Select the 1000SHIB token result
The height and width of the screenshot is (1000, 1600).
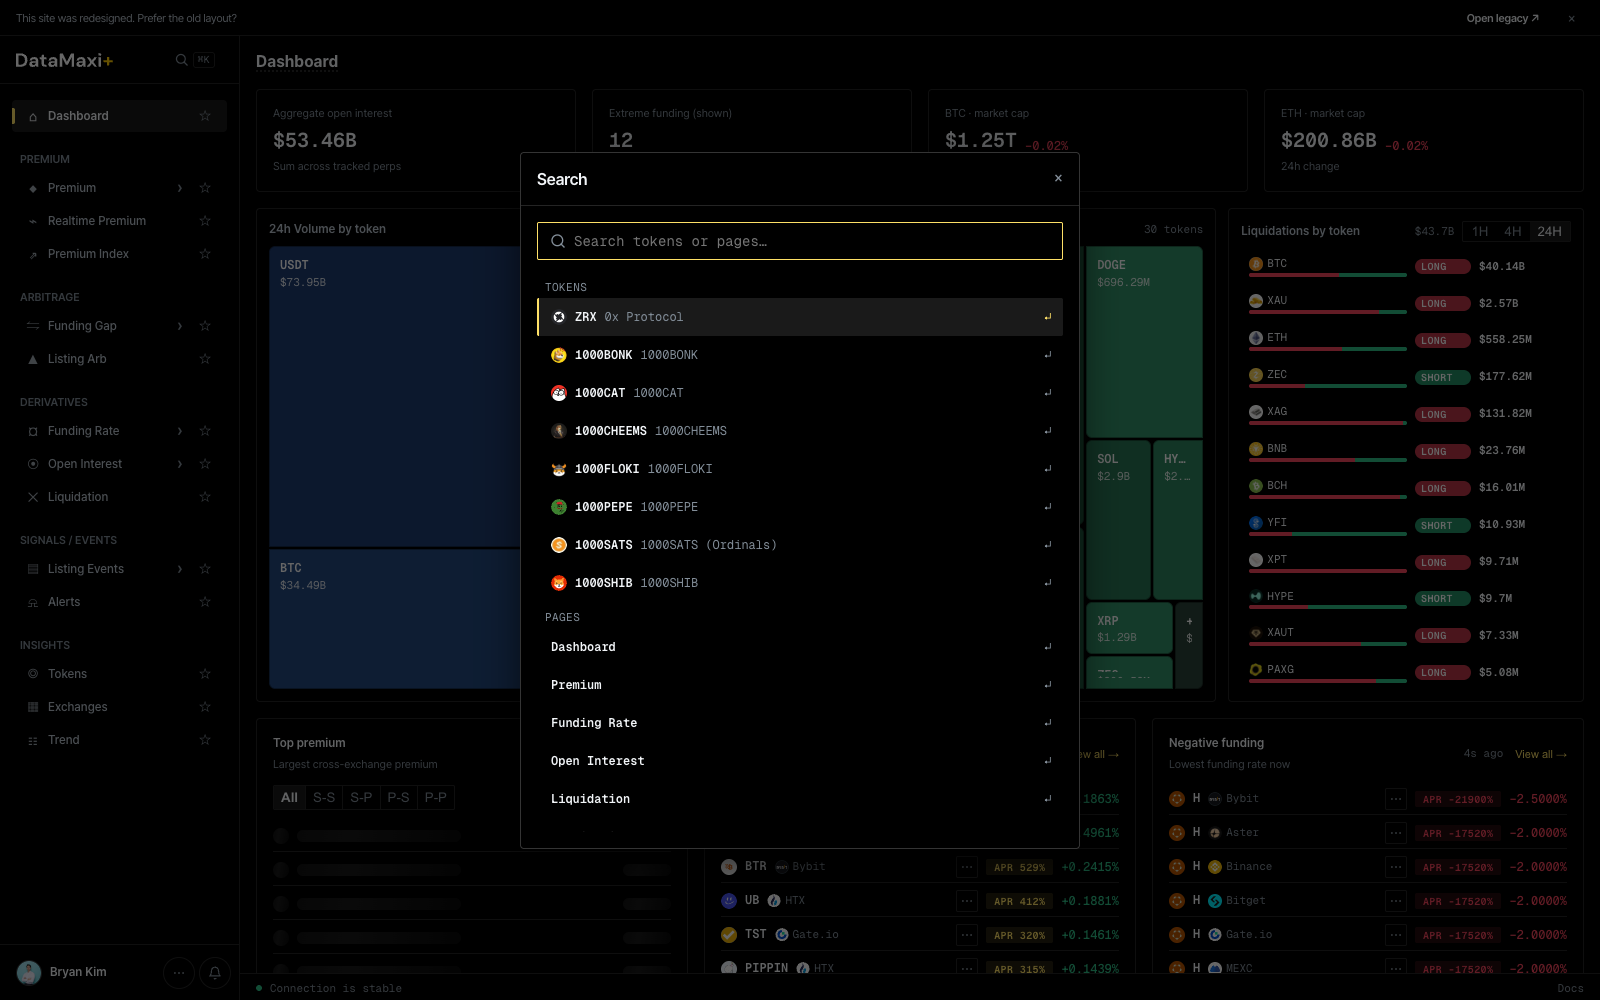point(800,583)
